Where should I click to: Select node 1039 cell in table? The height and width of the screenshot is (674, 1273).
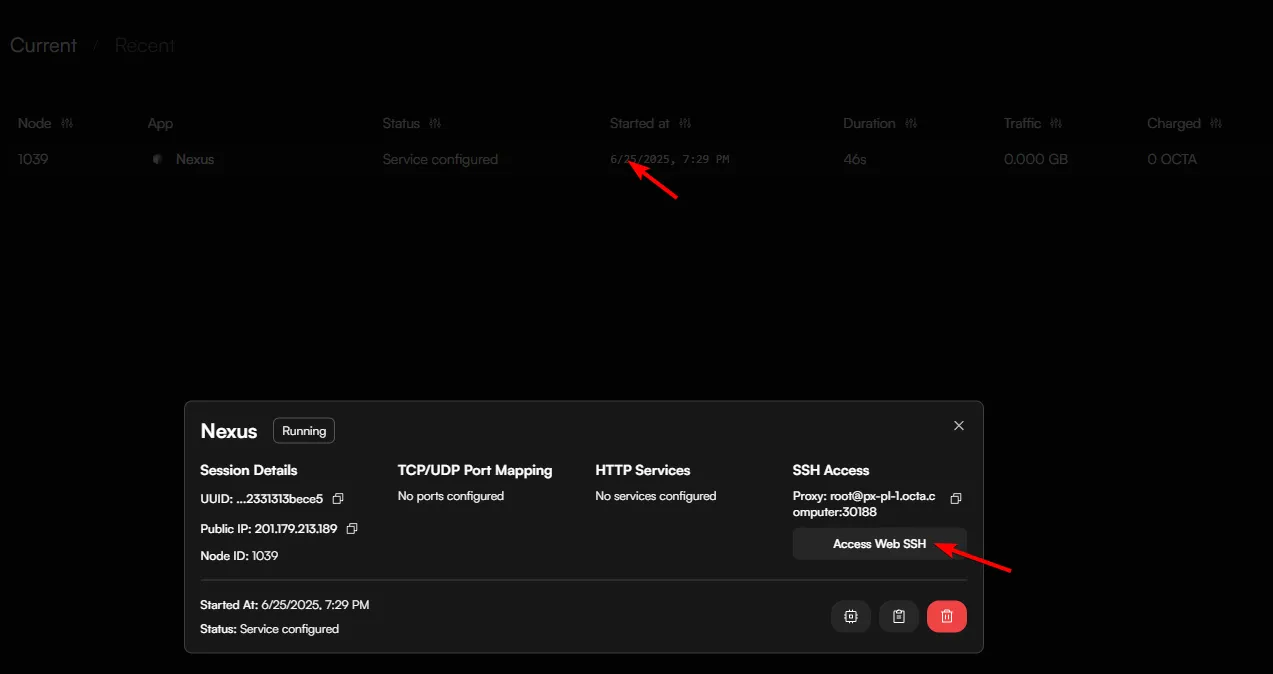coord(33,159)
